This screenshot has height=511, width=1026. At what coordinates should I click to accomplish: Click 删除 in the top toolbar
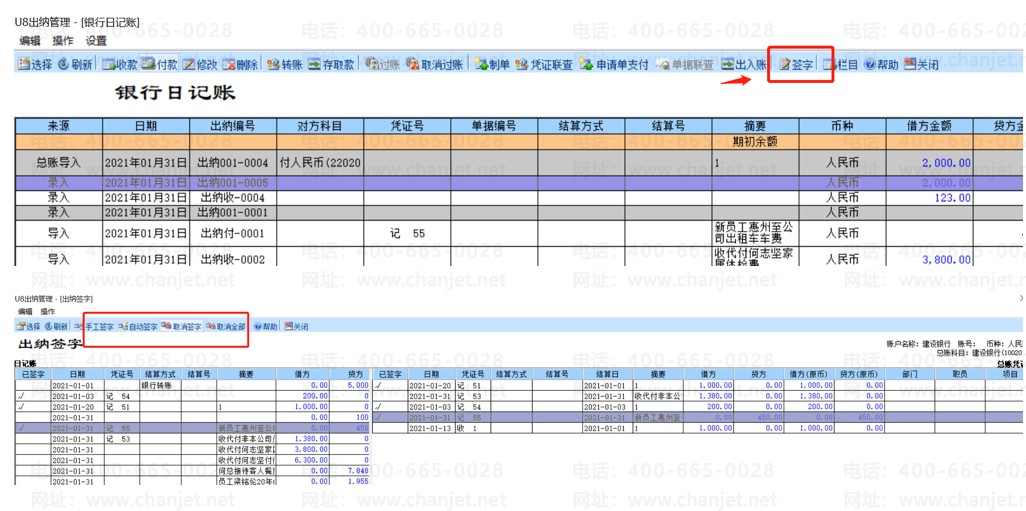[240, 65]
